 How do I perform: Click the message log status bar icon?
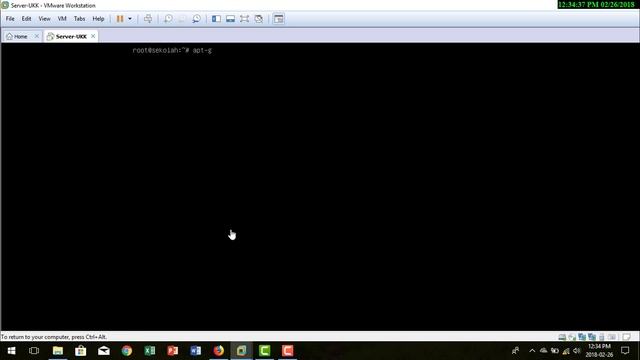[x=627, y=337]
